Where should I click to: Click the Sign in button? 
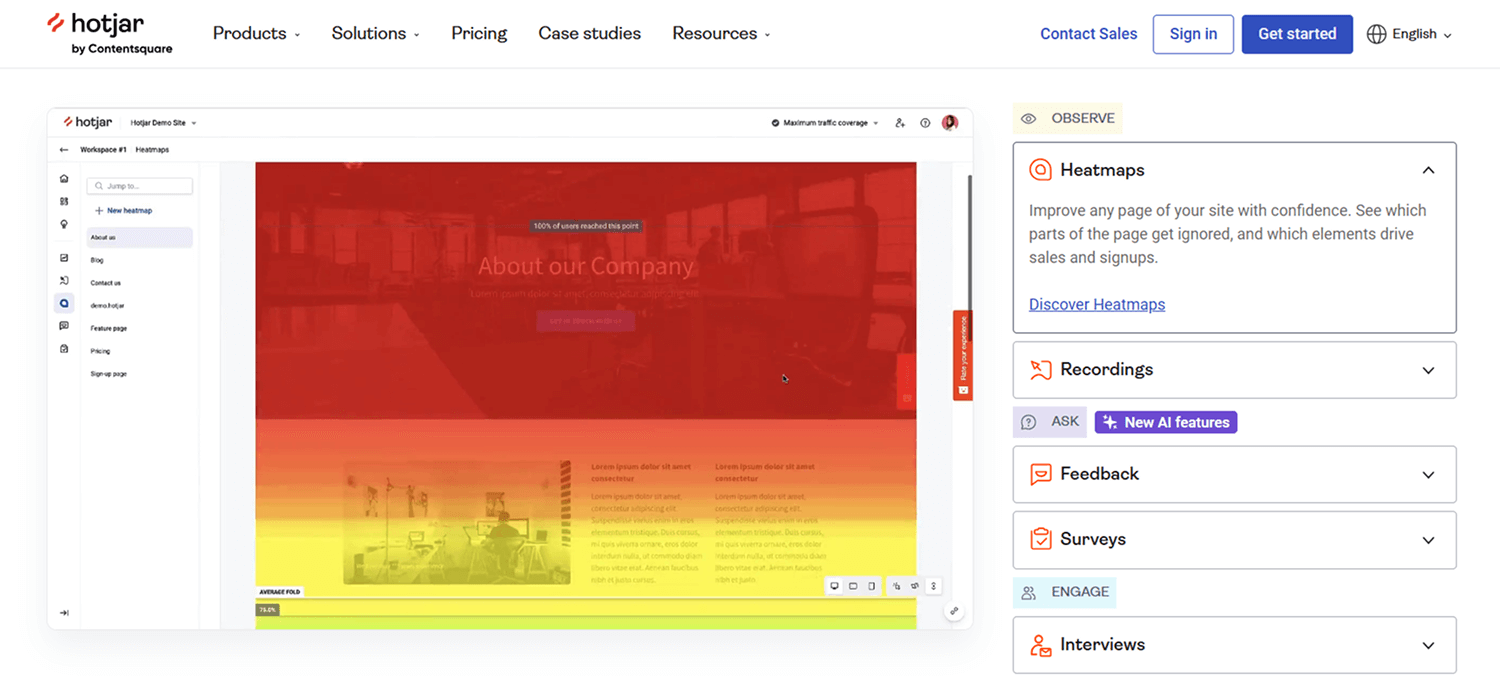pyautogui.click(x=1193, y=34)
